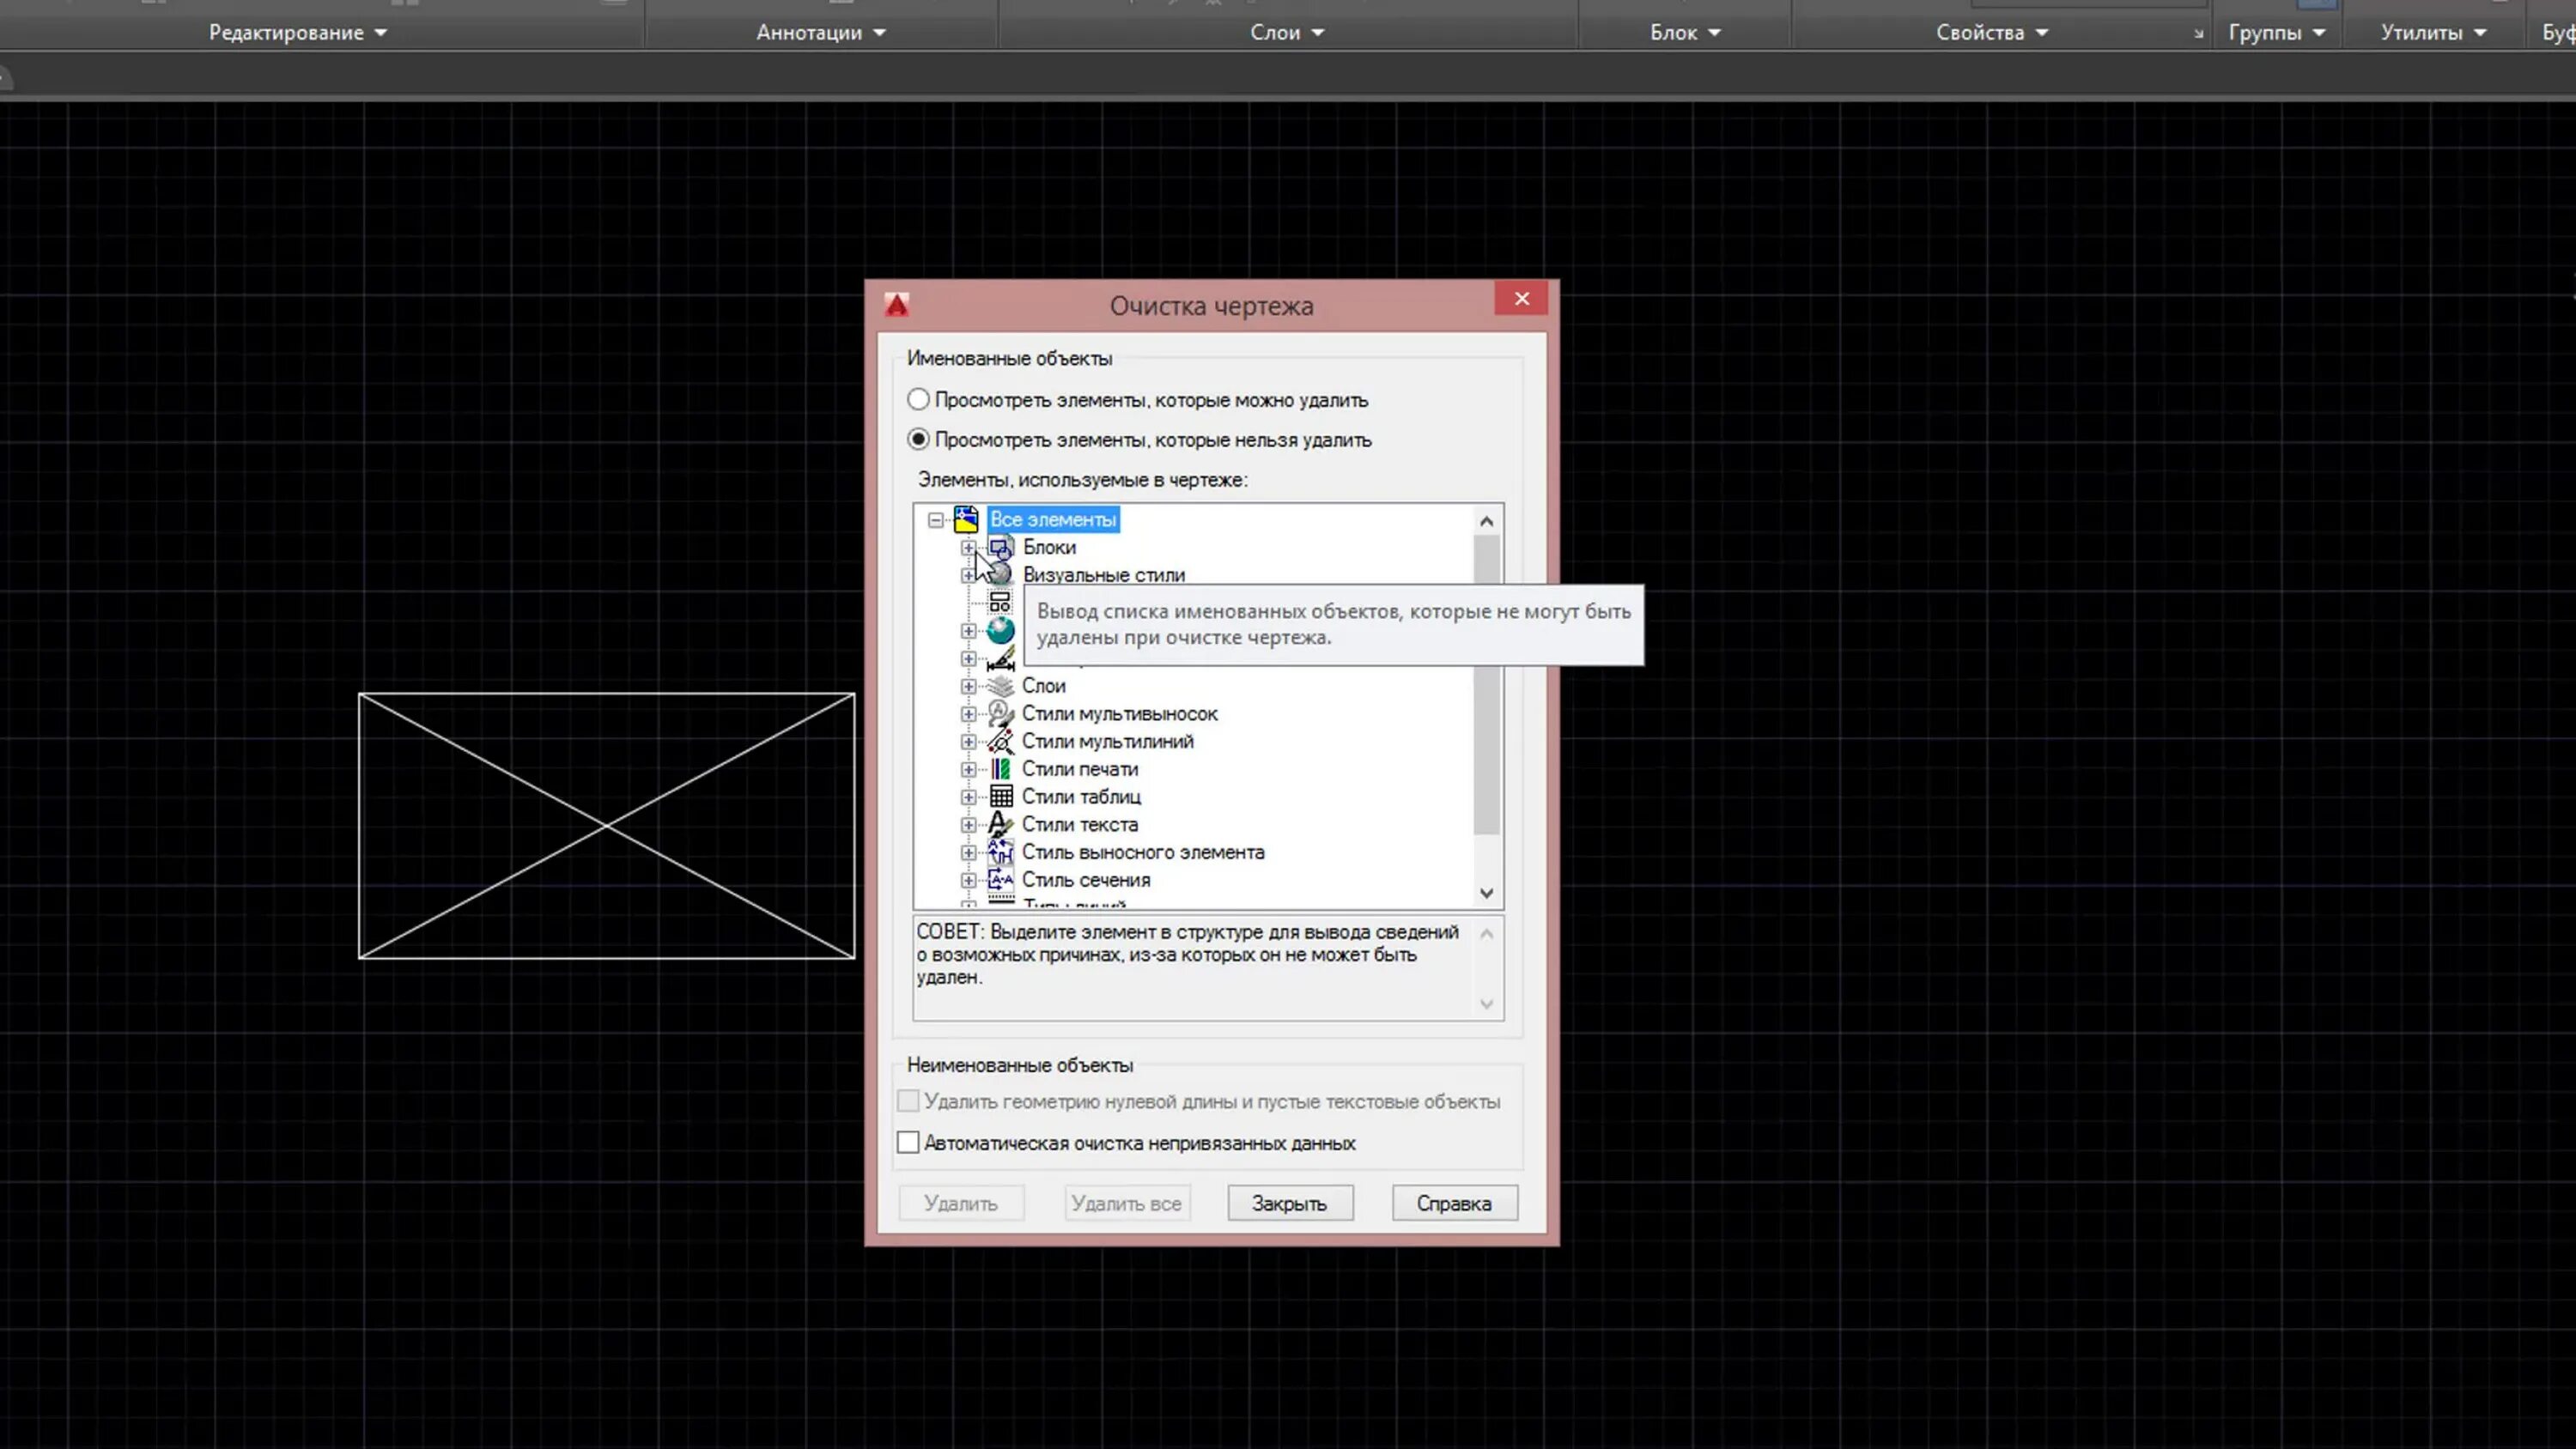Expand the Стили мультивыносок tree node

tap(968, 714)
